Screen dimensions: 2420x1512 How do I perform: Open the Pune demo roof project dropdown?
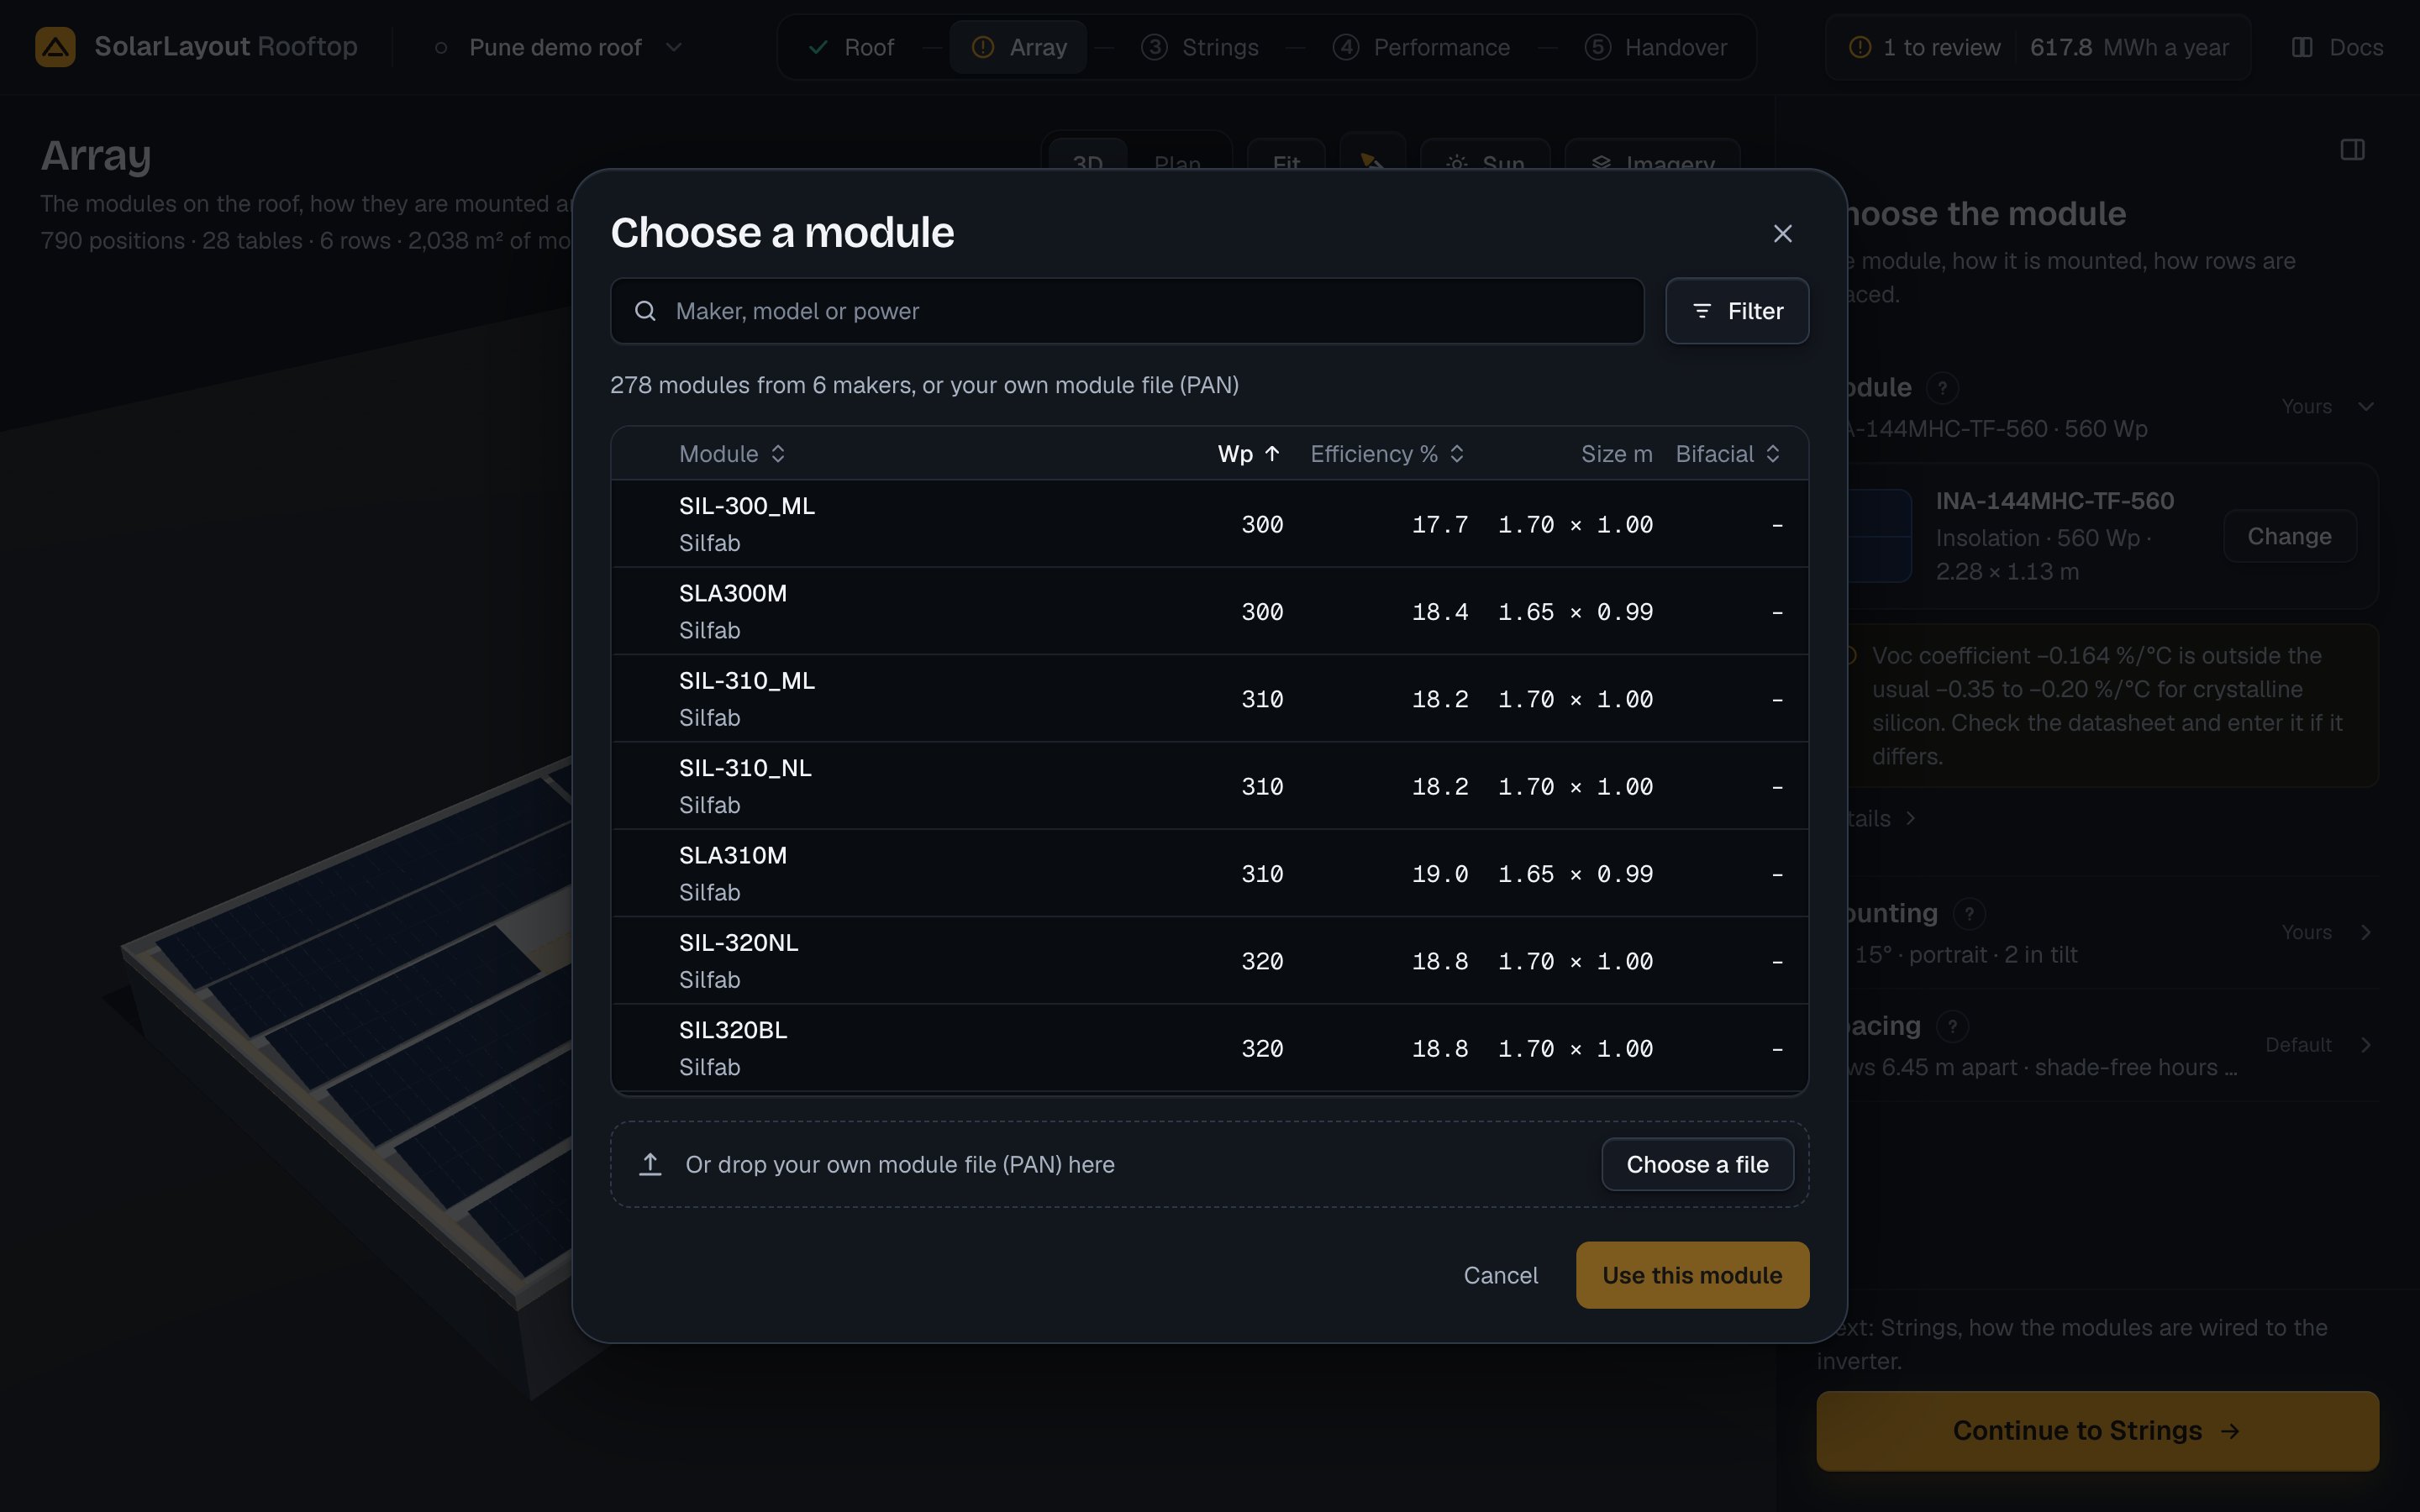(x=559, y=47)
